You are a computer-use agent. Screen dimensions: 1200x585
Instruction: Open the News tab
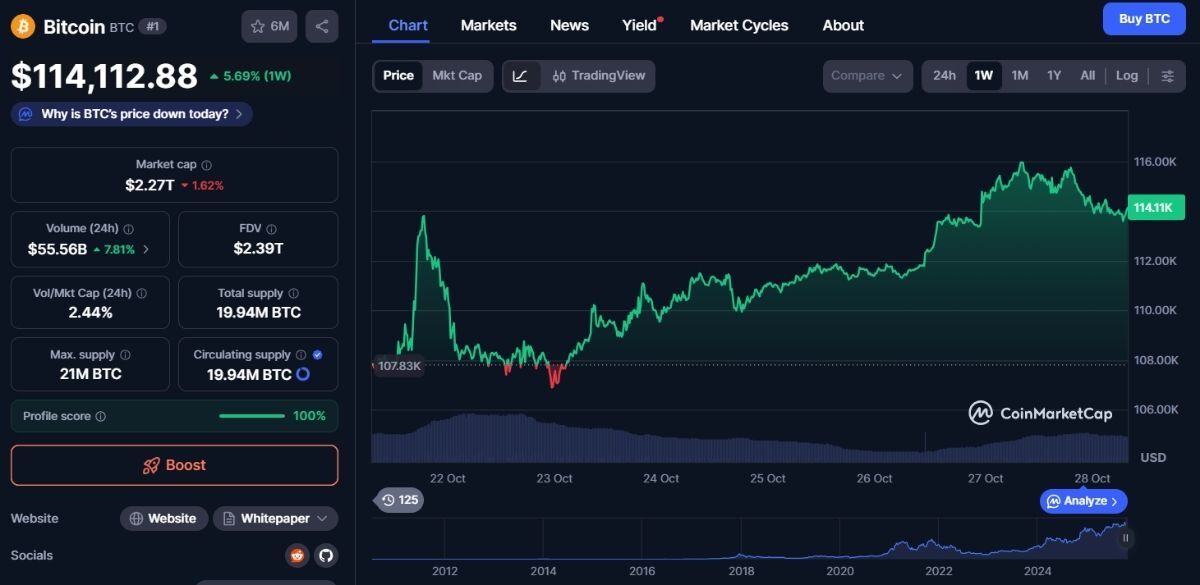569,25
